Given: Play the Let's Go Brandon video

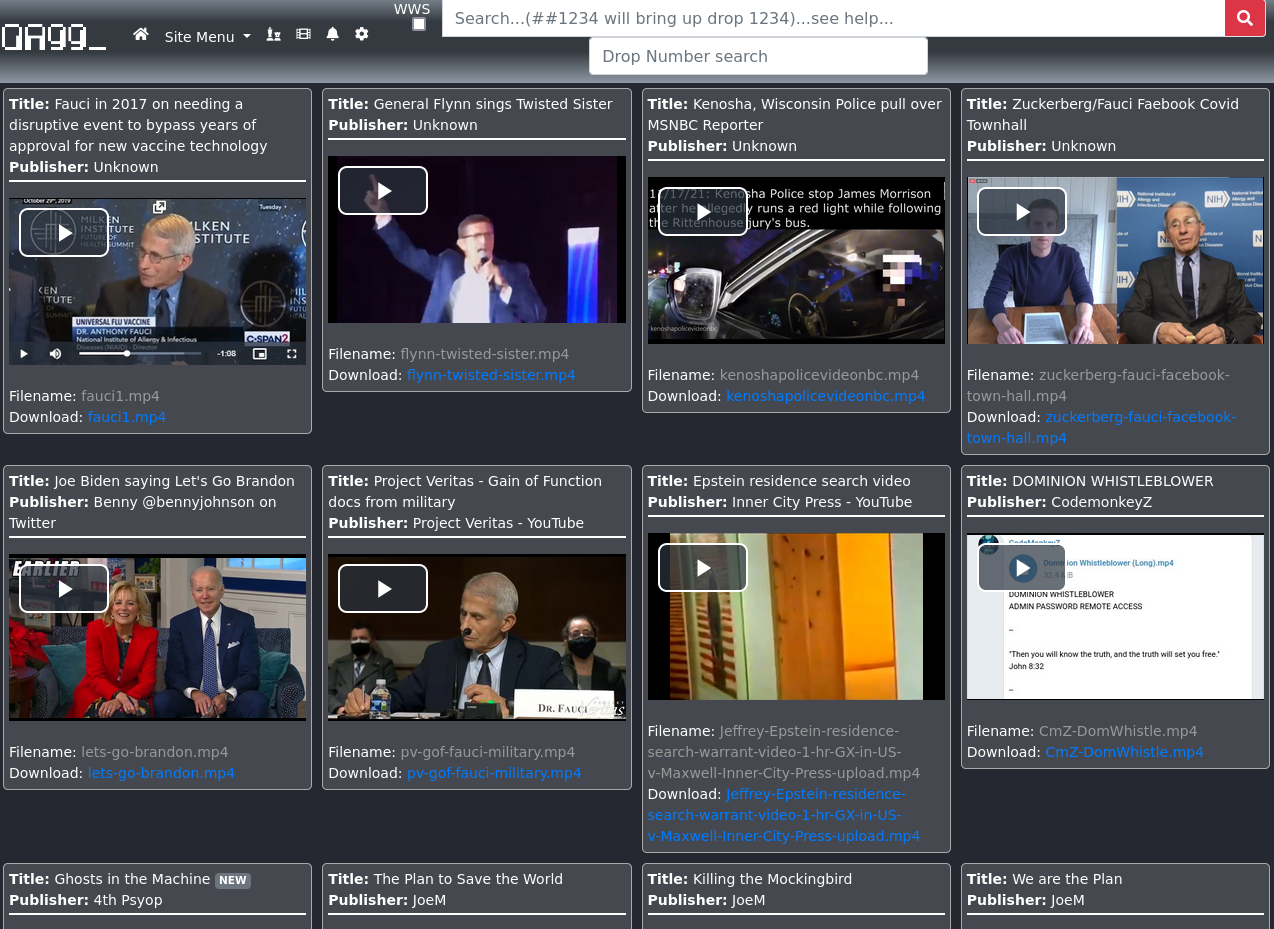Looking at the screenshot, I should [64, 589].
